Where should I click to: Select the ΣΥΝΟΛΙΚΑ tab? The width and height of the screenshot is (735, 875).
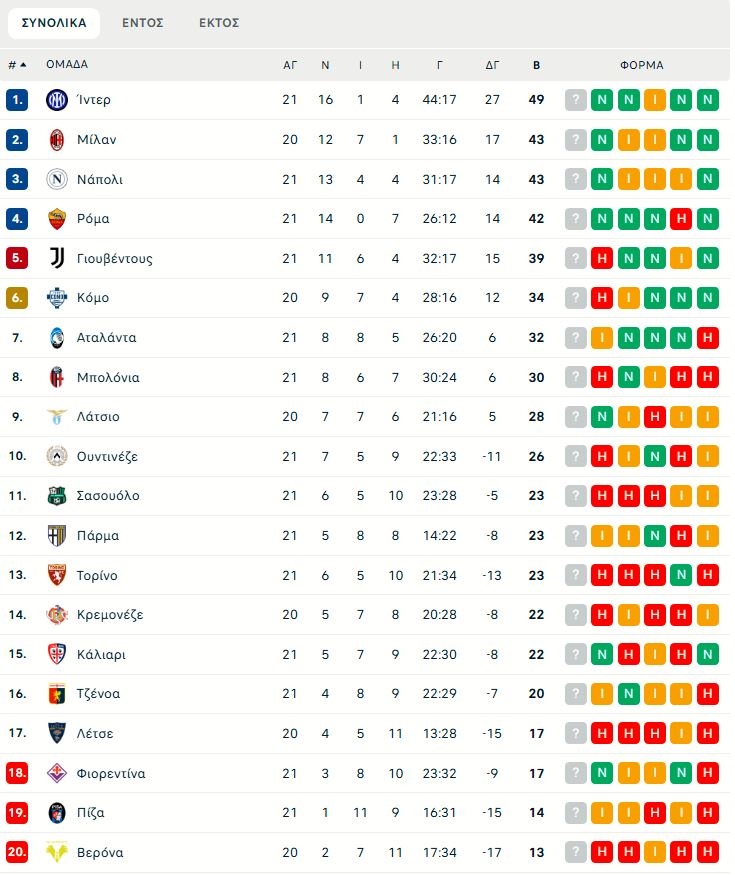[x=54, y=23]
